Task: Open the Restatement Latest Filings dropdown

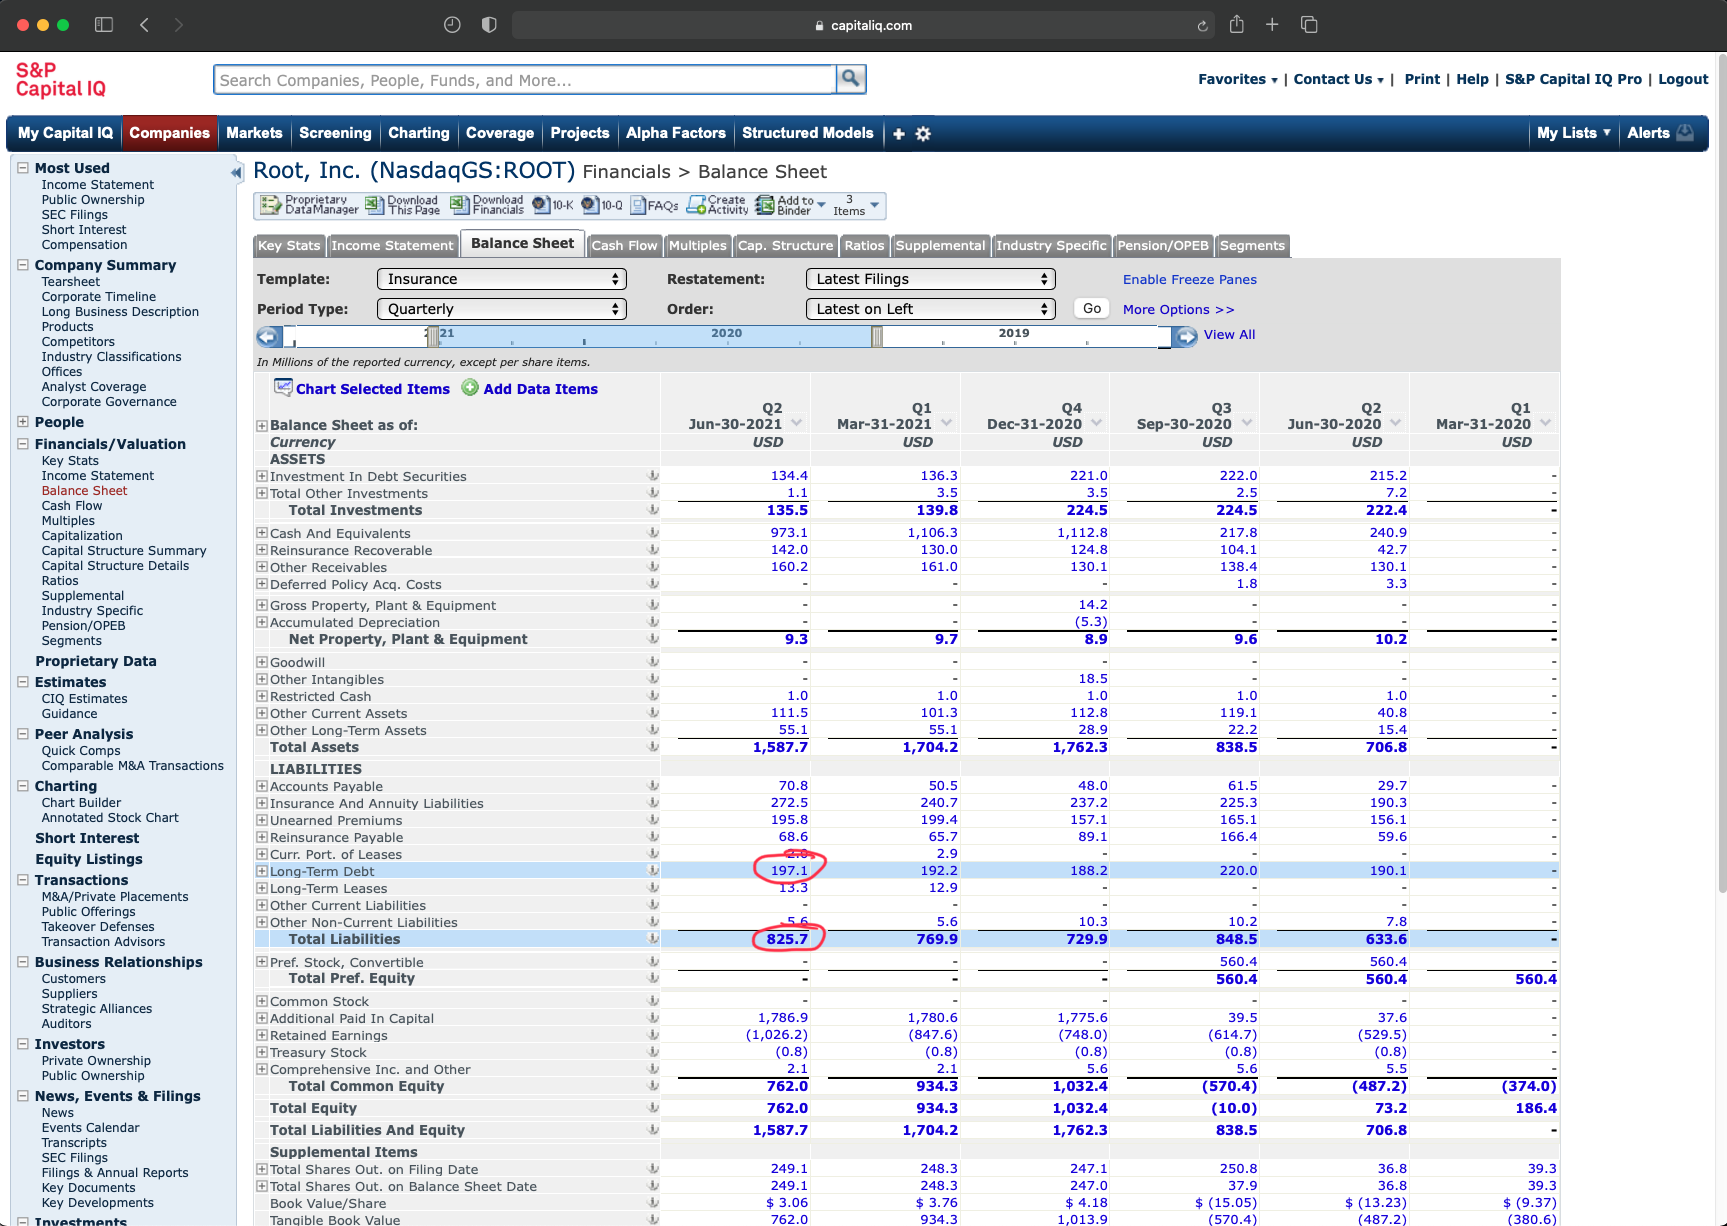Action: pos(930,279)
